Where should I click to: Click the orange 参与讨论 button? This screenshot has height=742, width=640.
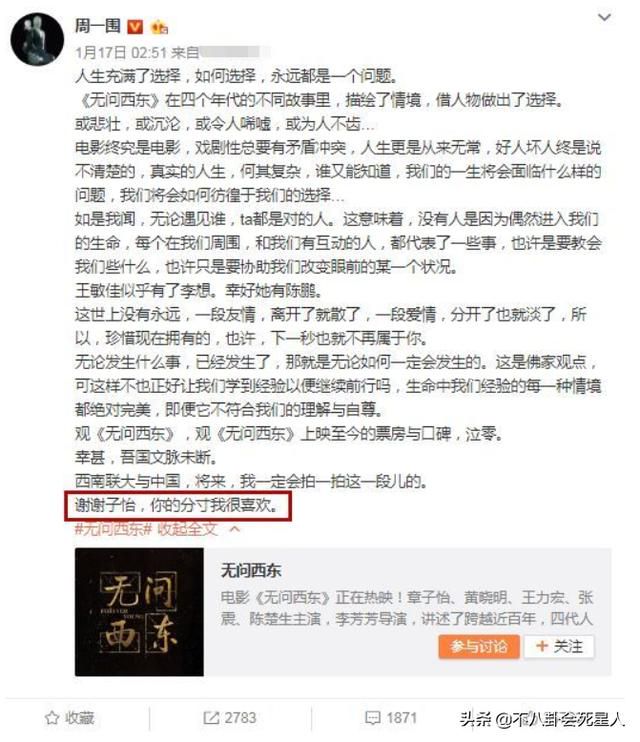(479, 646)
